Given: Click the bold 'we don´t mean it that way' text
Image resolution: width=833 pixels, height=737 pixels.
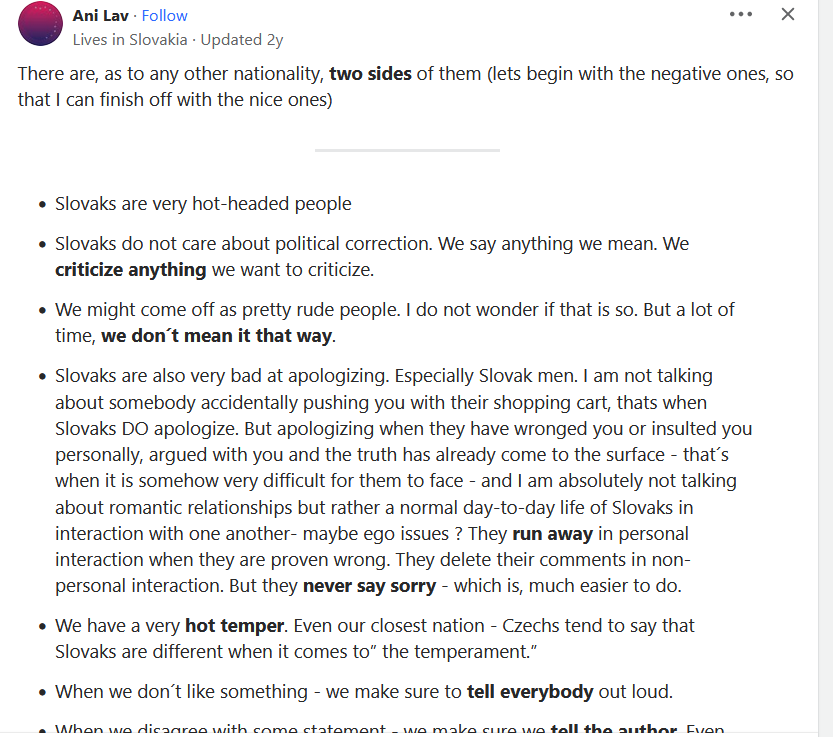Looking at the screenshot, I should point(216,336).
